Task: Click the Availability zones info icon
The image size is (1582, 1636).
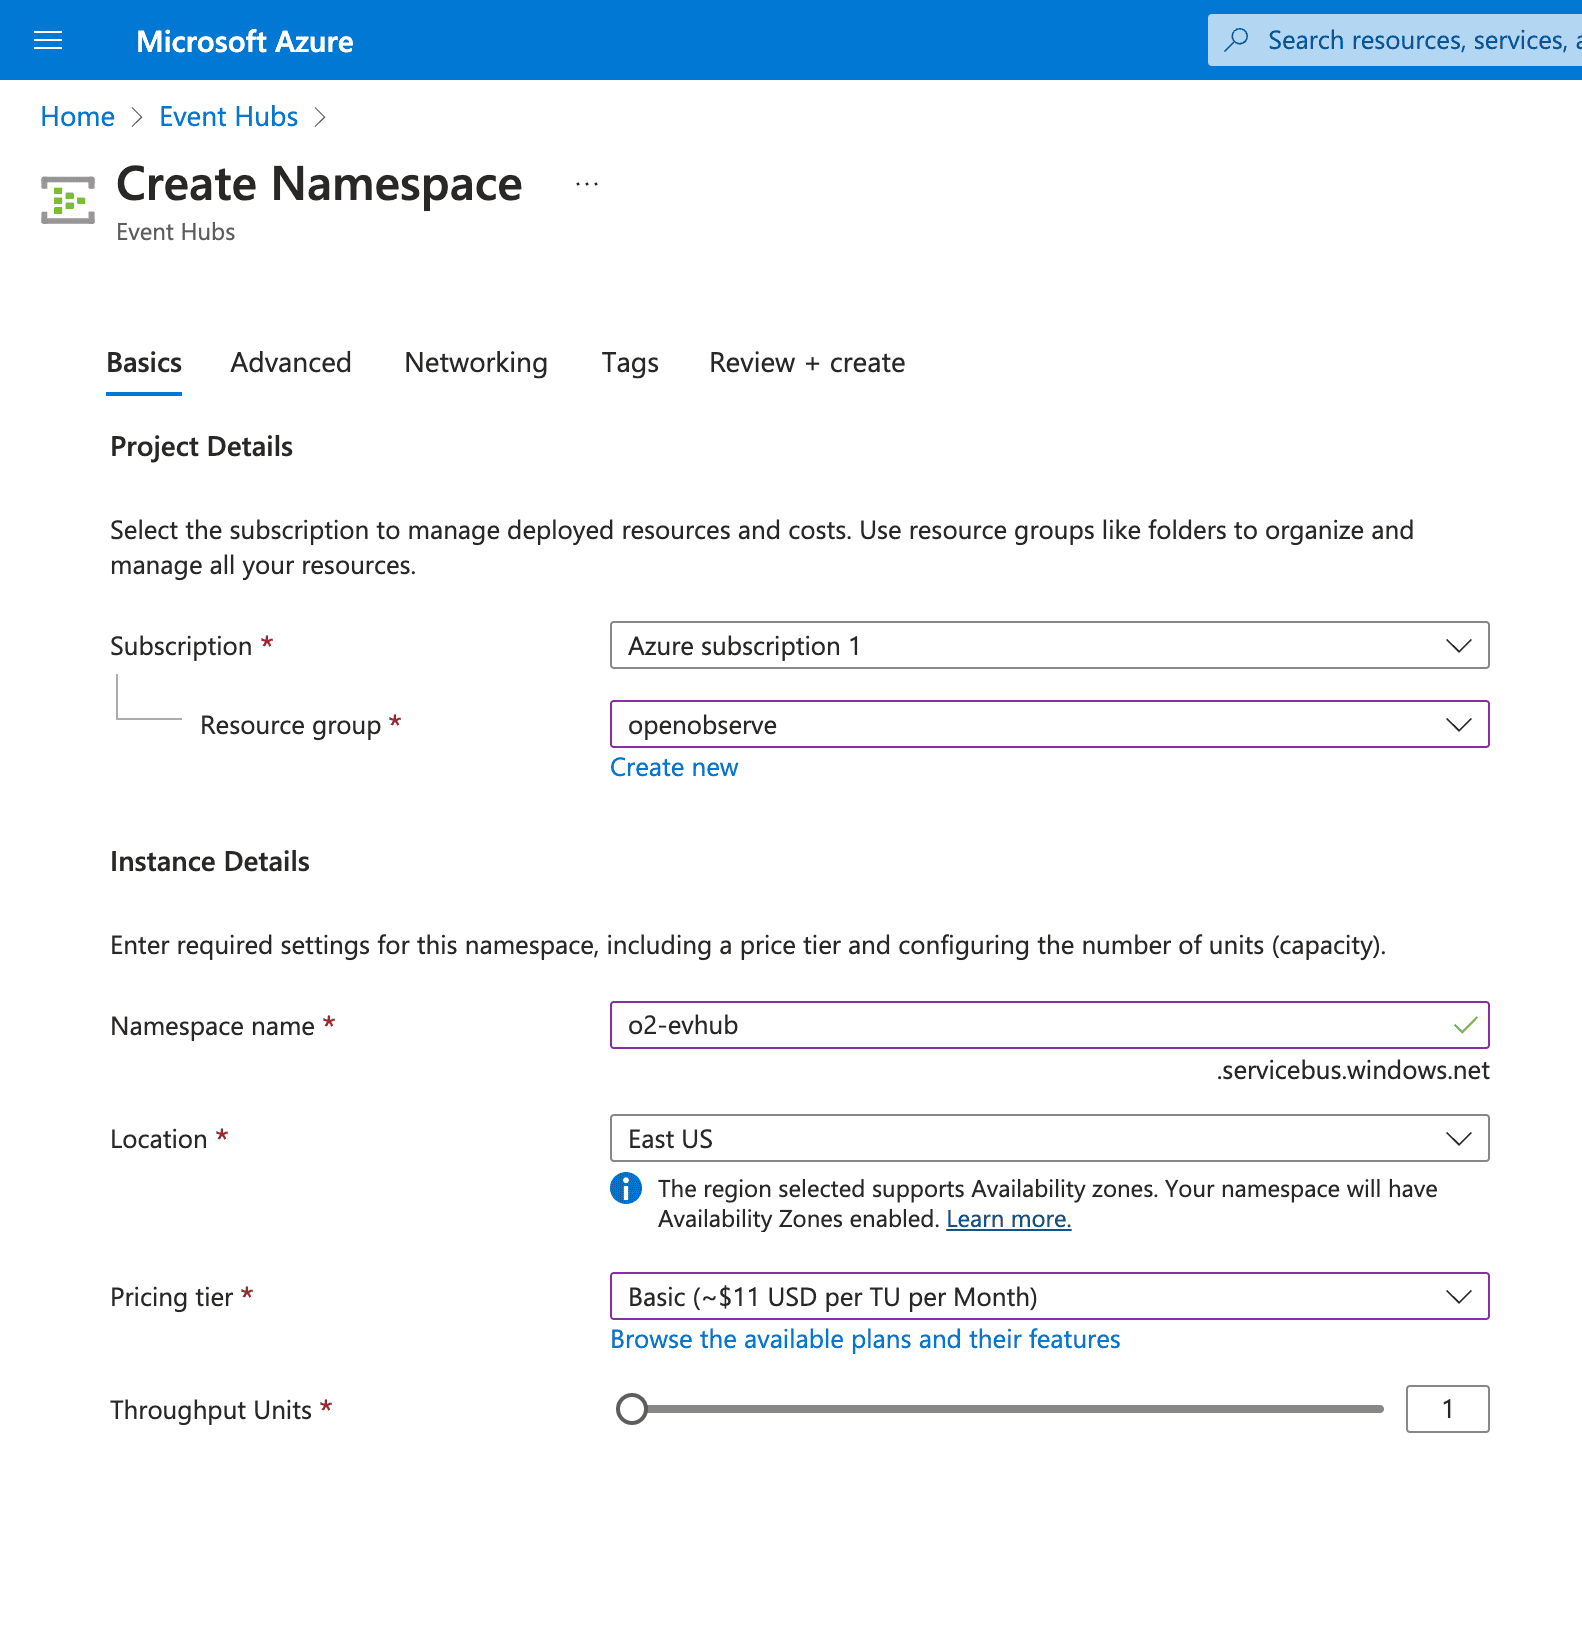Action: click(x=626, y=1188)
